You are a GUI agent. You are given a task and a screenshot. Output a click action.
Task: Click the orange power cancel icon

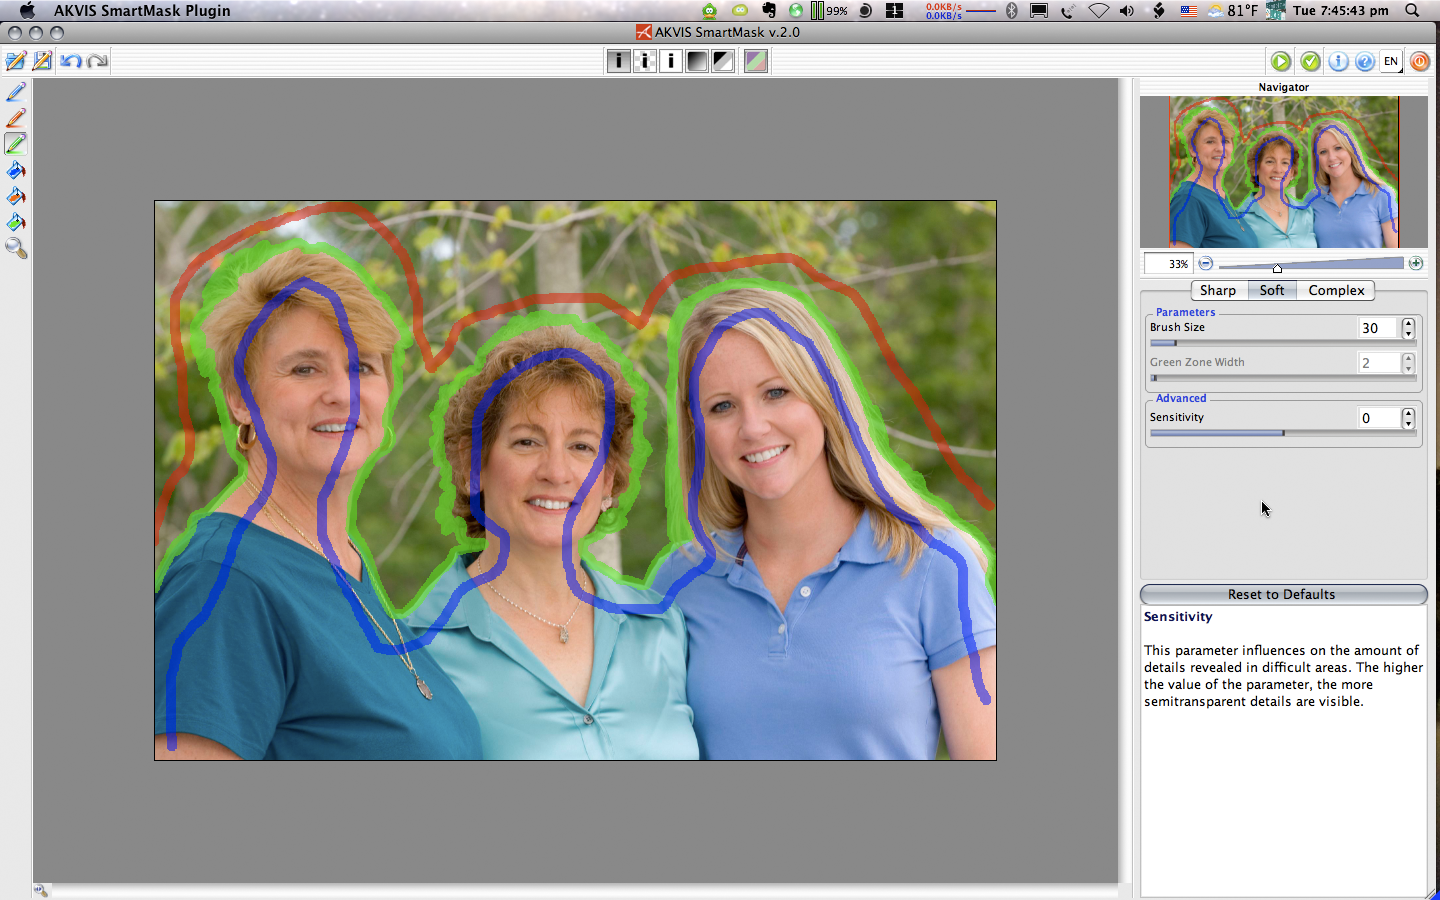[x=1420, y=61]
